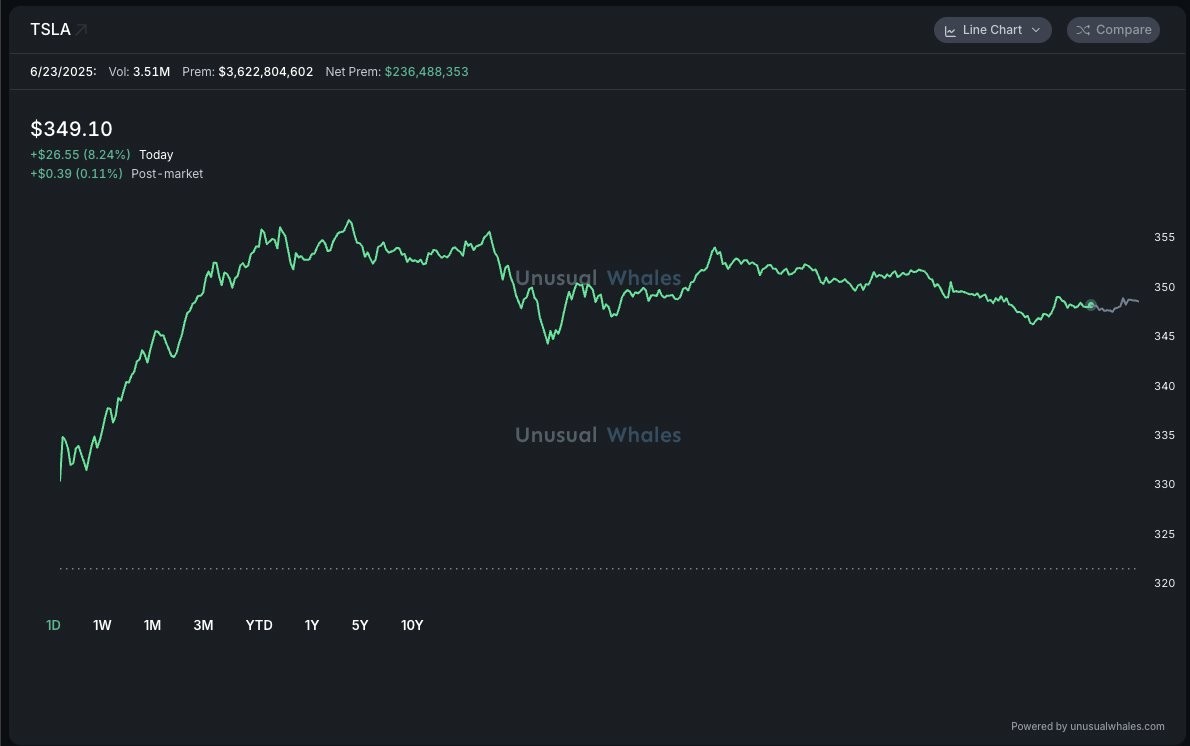Click the Vol value 3.51M

click(x=151, y=72)
